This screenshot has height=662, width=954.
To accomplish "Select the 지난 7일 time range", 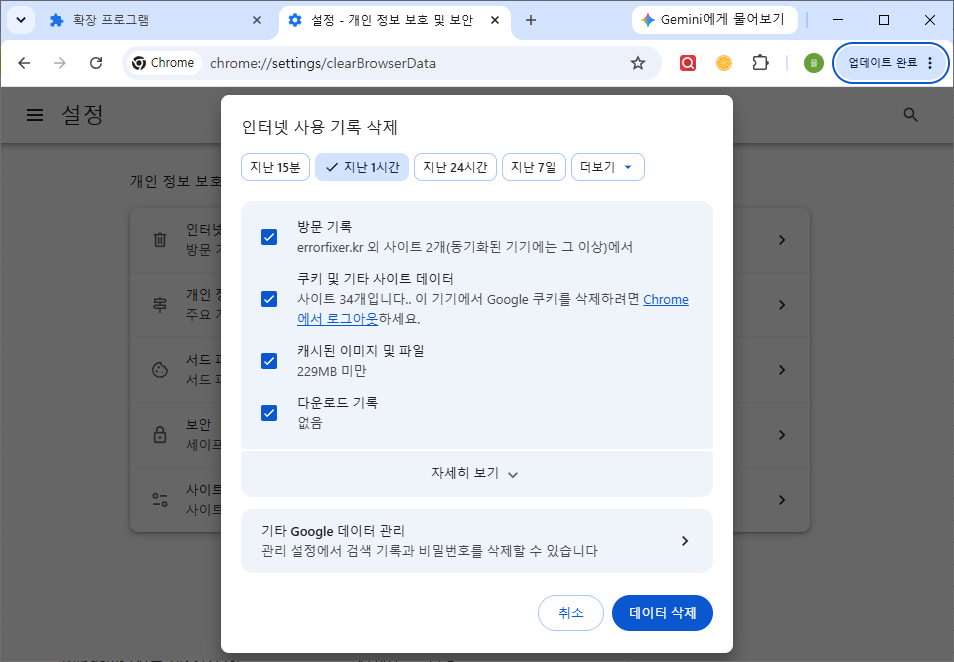I will click(534, 167).
